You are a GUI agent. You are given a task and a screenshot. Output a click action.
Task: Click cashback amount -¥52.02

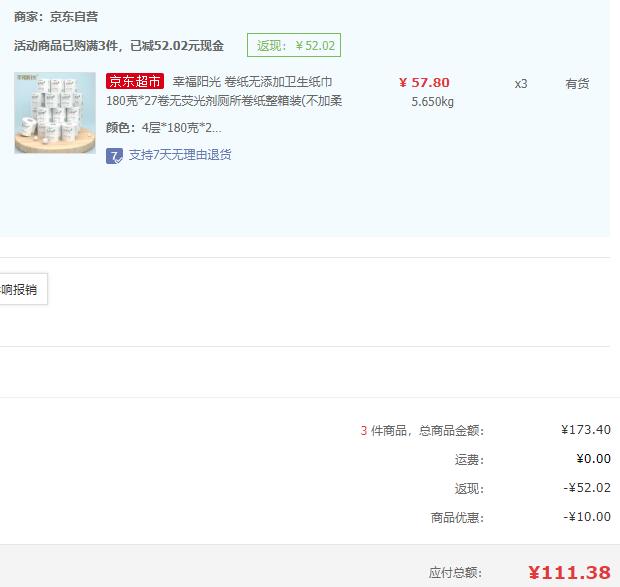(587, 488)
